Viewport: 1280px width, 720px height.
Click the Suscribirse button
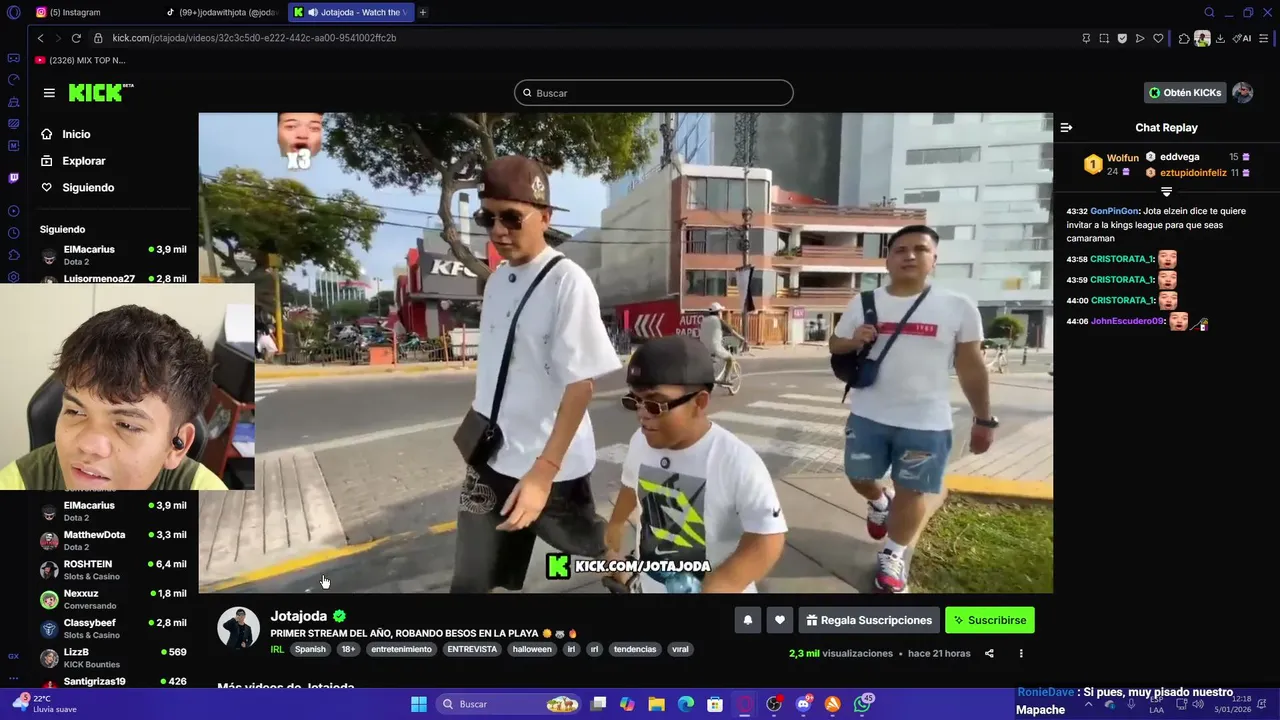click(990, 620)
